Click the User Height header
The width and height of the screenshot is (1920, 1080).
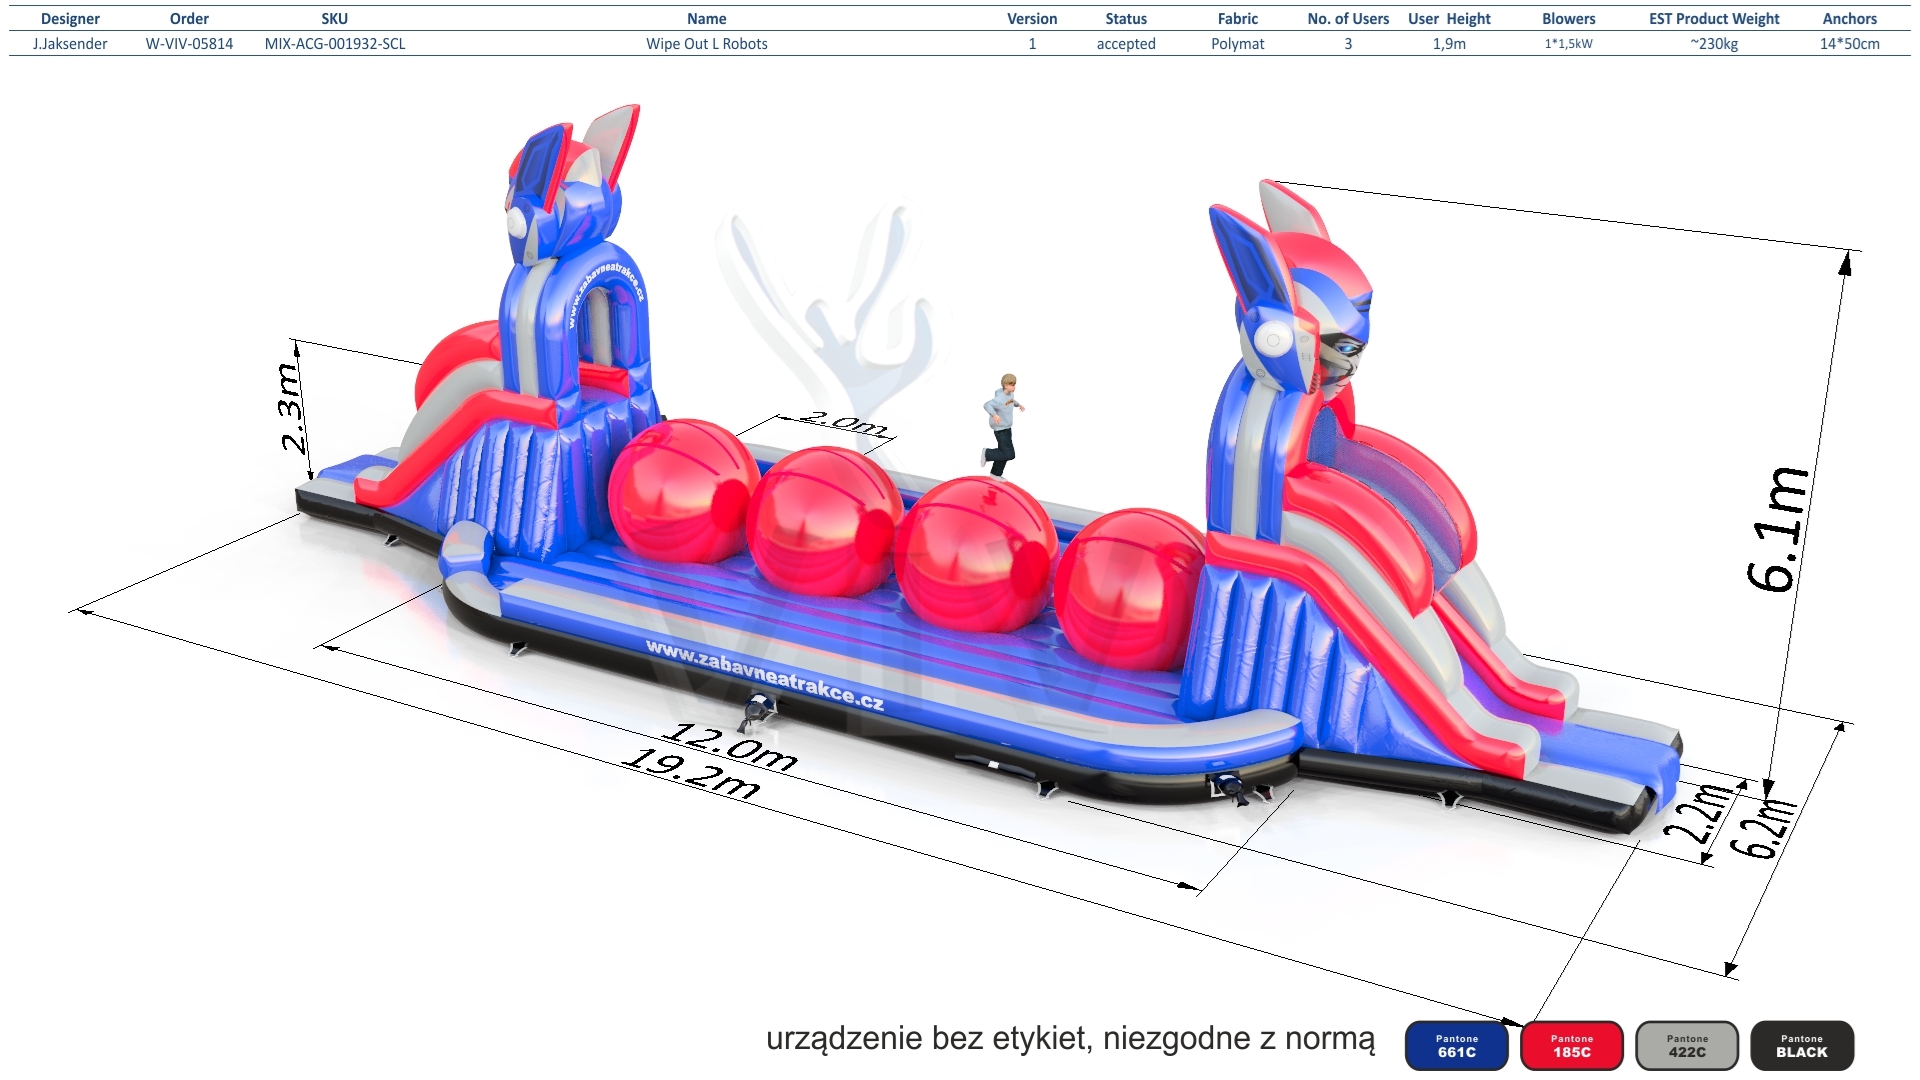pos(1449,19)
